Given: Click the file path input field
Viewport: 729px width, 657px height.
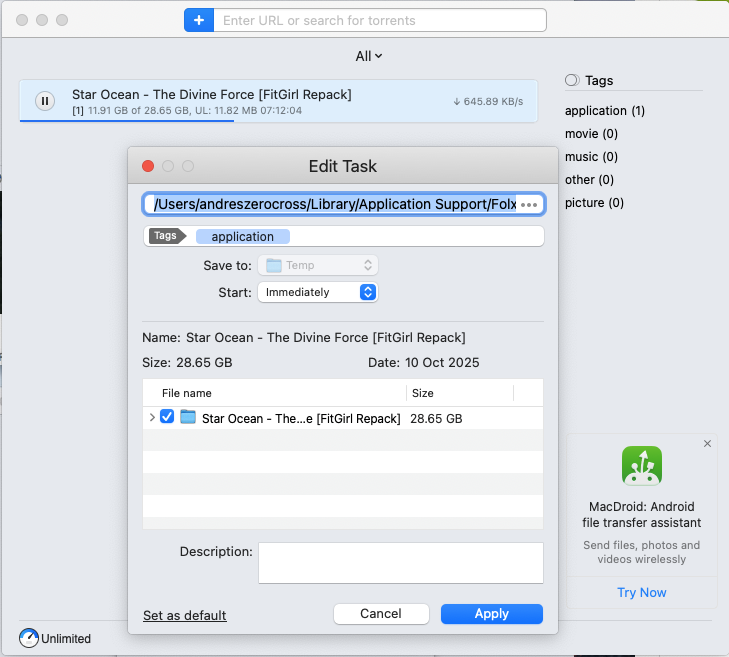Looking at the screenshot, I should tap(344, 204).
